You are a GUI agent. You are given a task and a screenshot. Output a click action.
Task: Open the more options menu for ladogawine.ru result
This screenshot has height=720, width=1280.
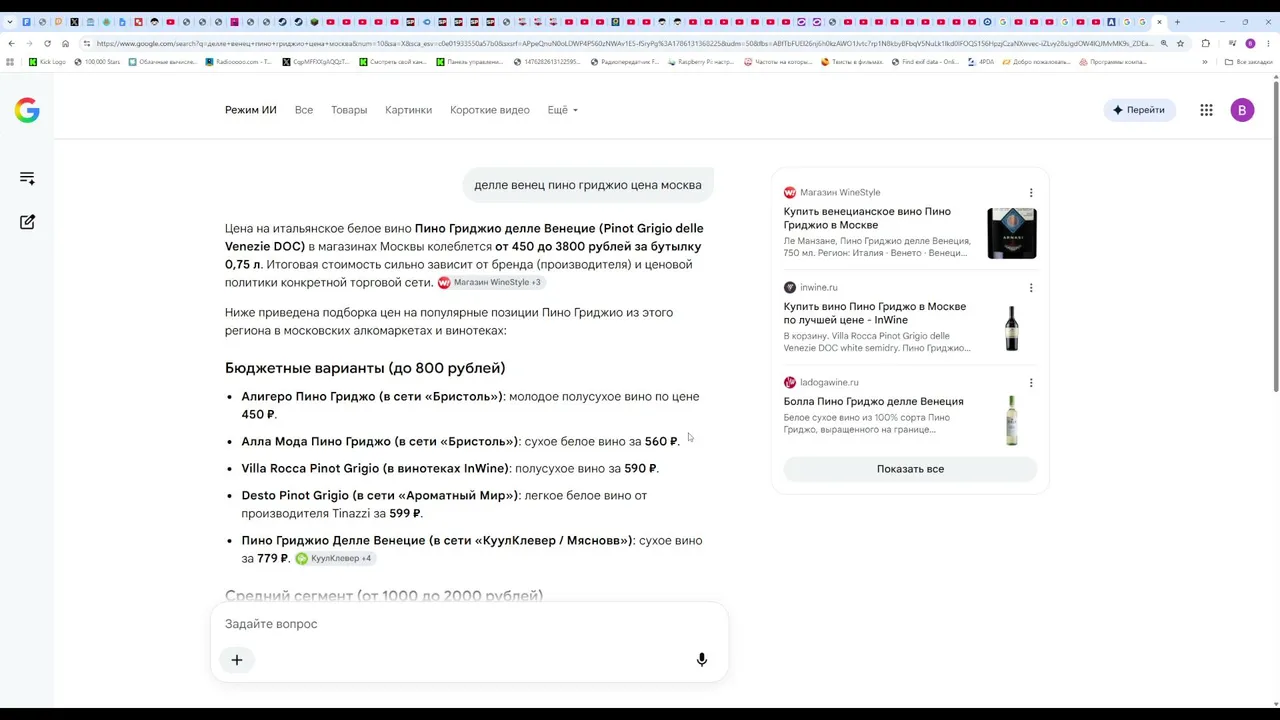(x=1031, y=383)
